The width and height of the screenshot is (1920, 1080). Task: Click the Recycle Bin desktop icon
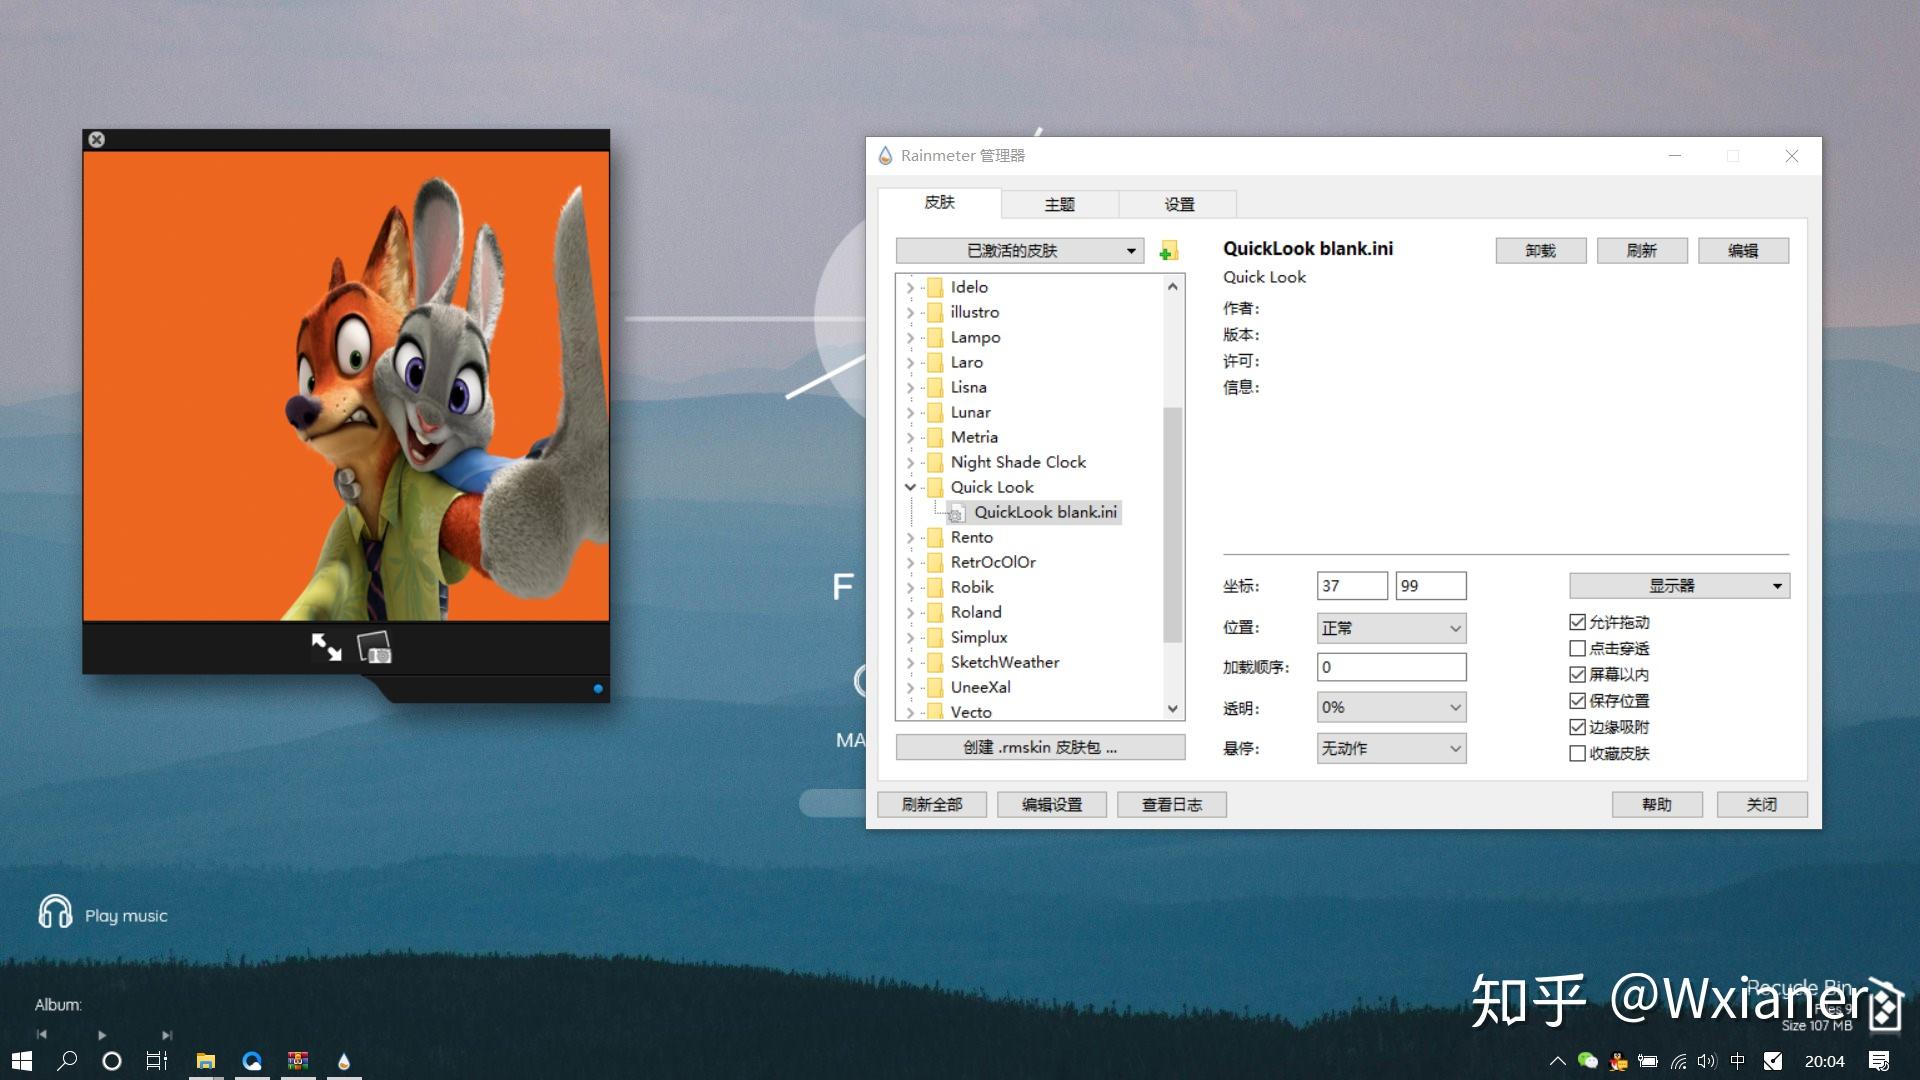point(1884,1005)
